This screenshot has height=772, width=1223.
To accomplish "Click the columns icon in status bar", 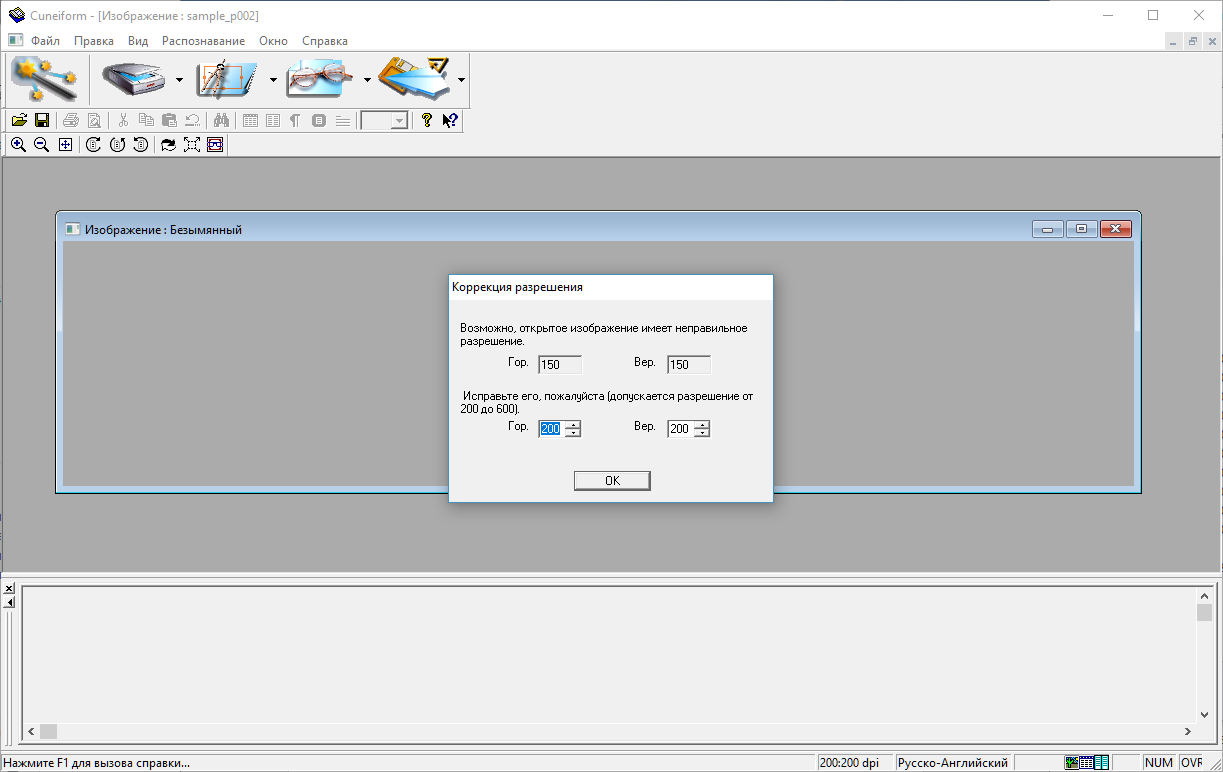I will coord(1101,763).
